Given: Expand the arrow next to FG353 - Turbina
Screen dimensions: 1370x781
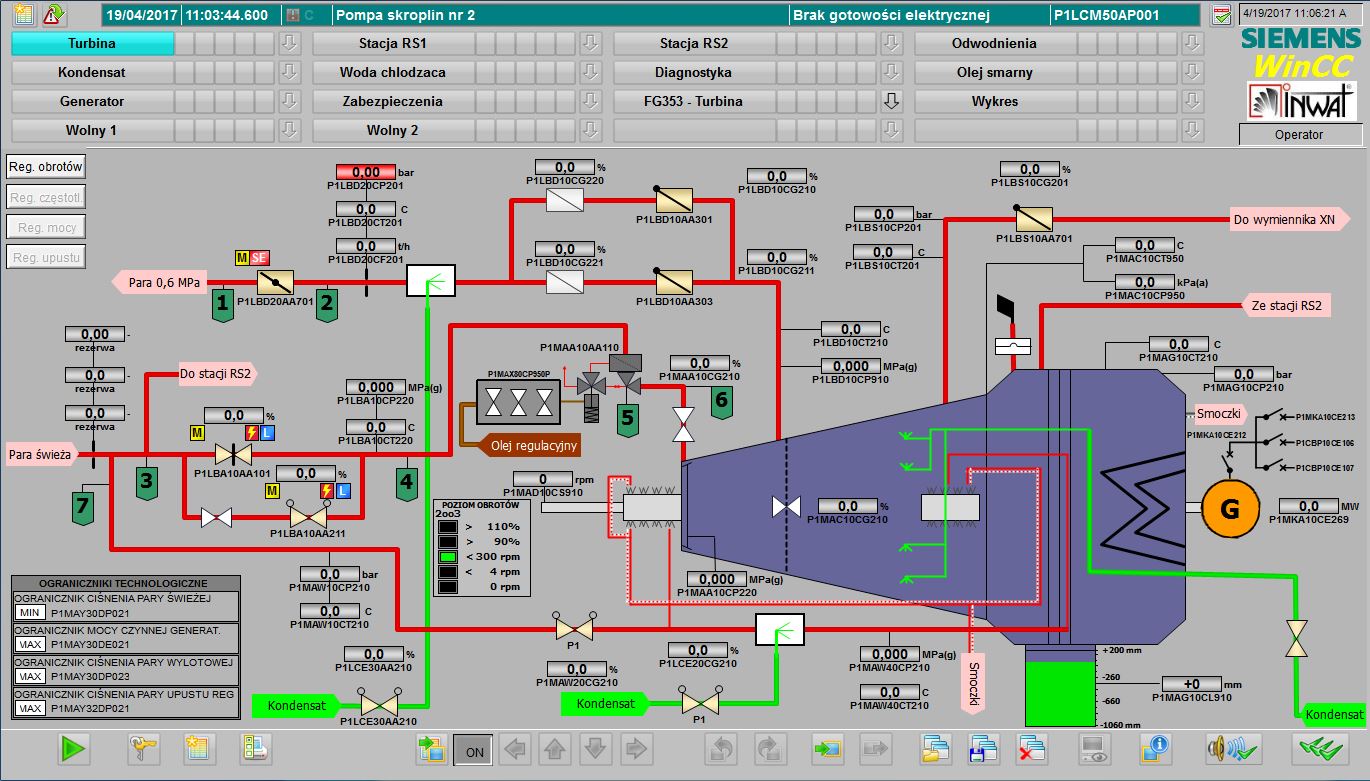Looking at the screenshot, I should tap(891, 102).
